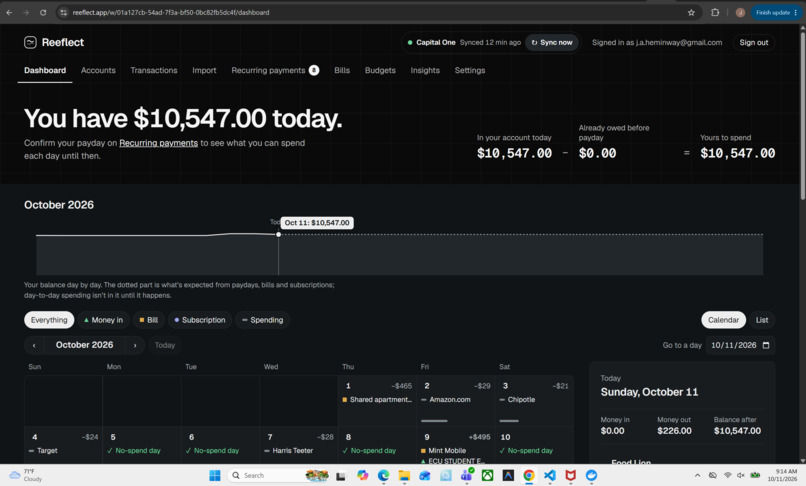Open the Accounts tab
This screenshot has width=806, height=486.
tap(98, 70)
